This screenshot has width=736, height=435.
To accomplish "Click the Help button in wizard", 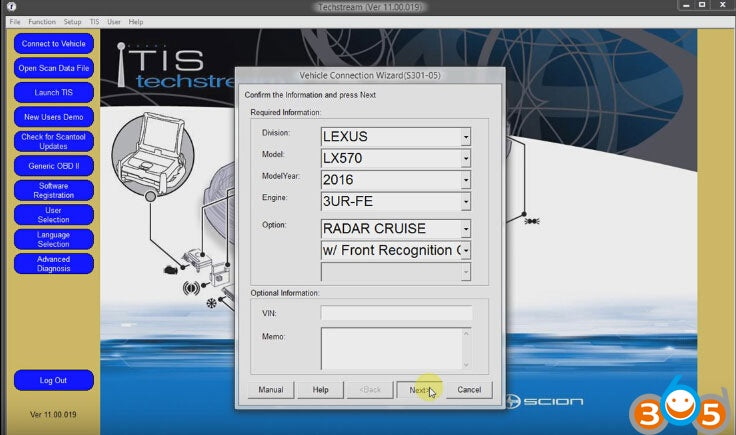I will pos(320,390).
